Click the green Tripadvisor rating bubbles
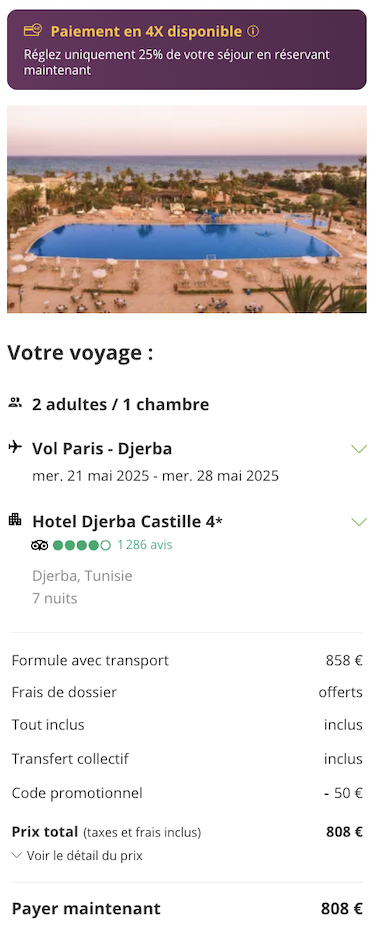The image size is (380, 940). point(82,545)
